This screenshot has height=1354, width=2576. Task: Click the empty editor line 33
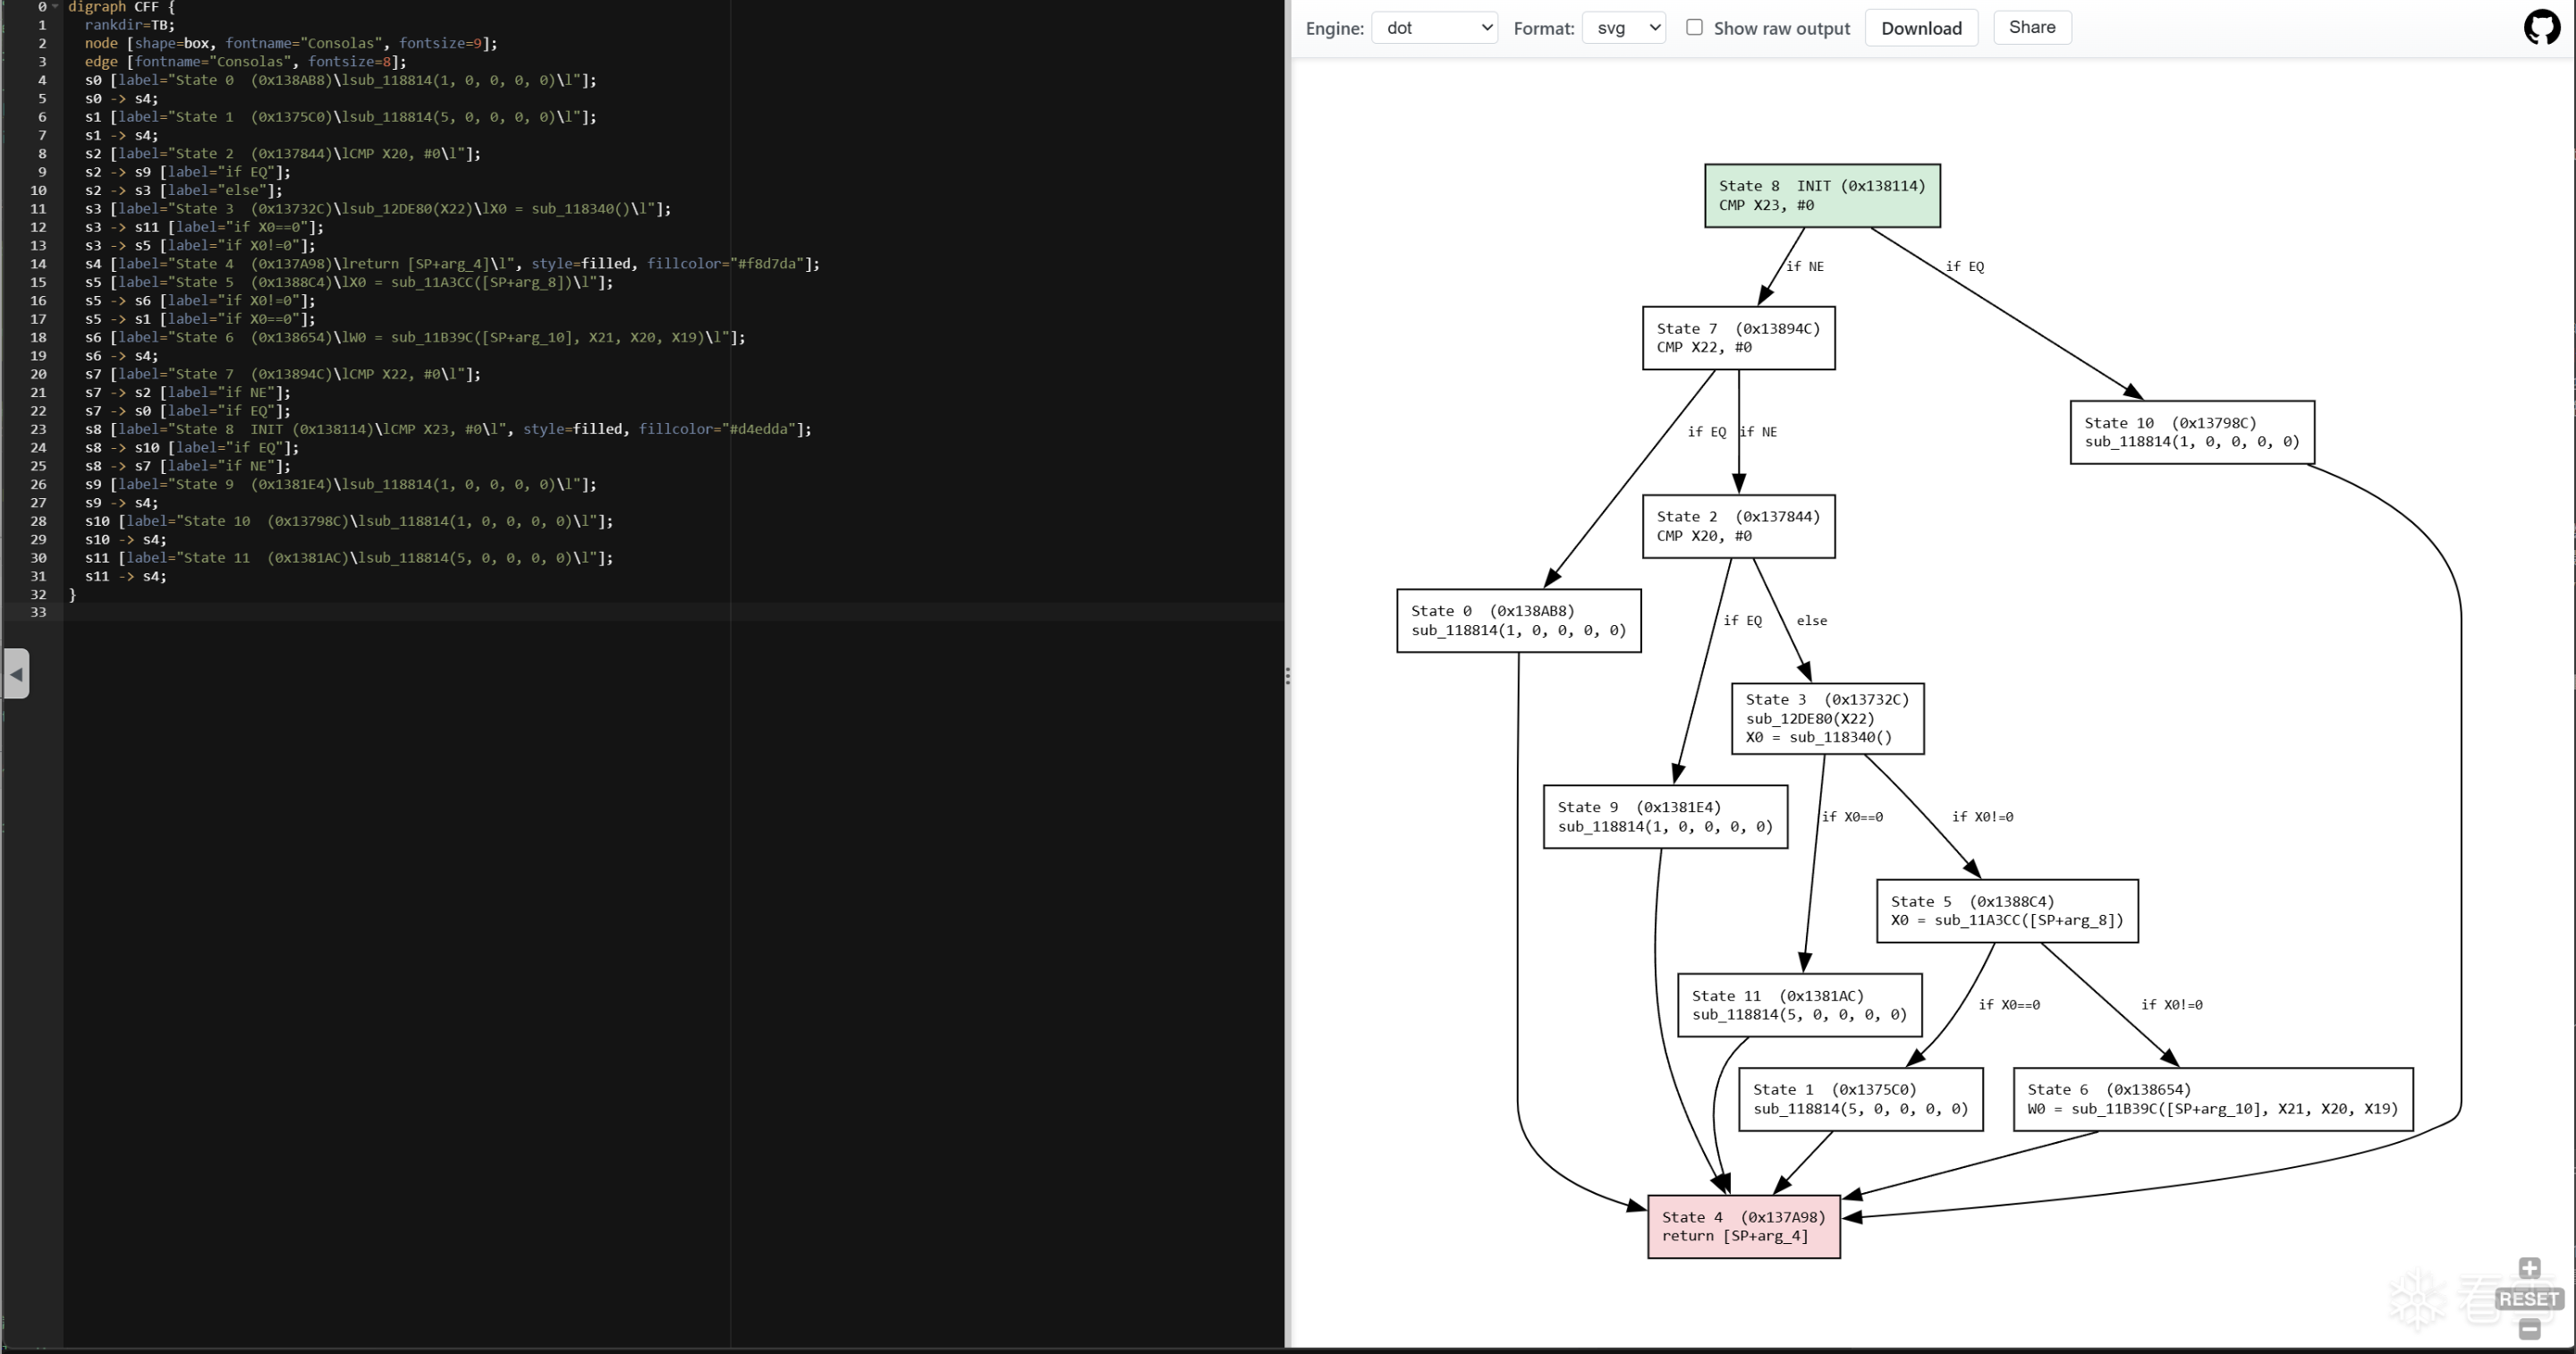[x=600, y=612]
